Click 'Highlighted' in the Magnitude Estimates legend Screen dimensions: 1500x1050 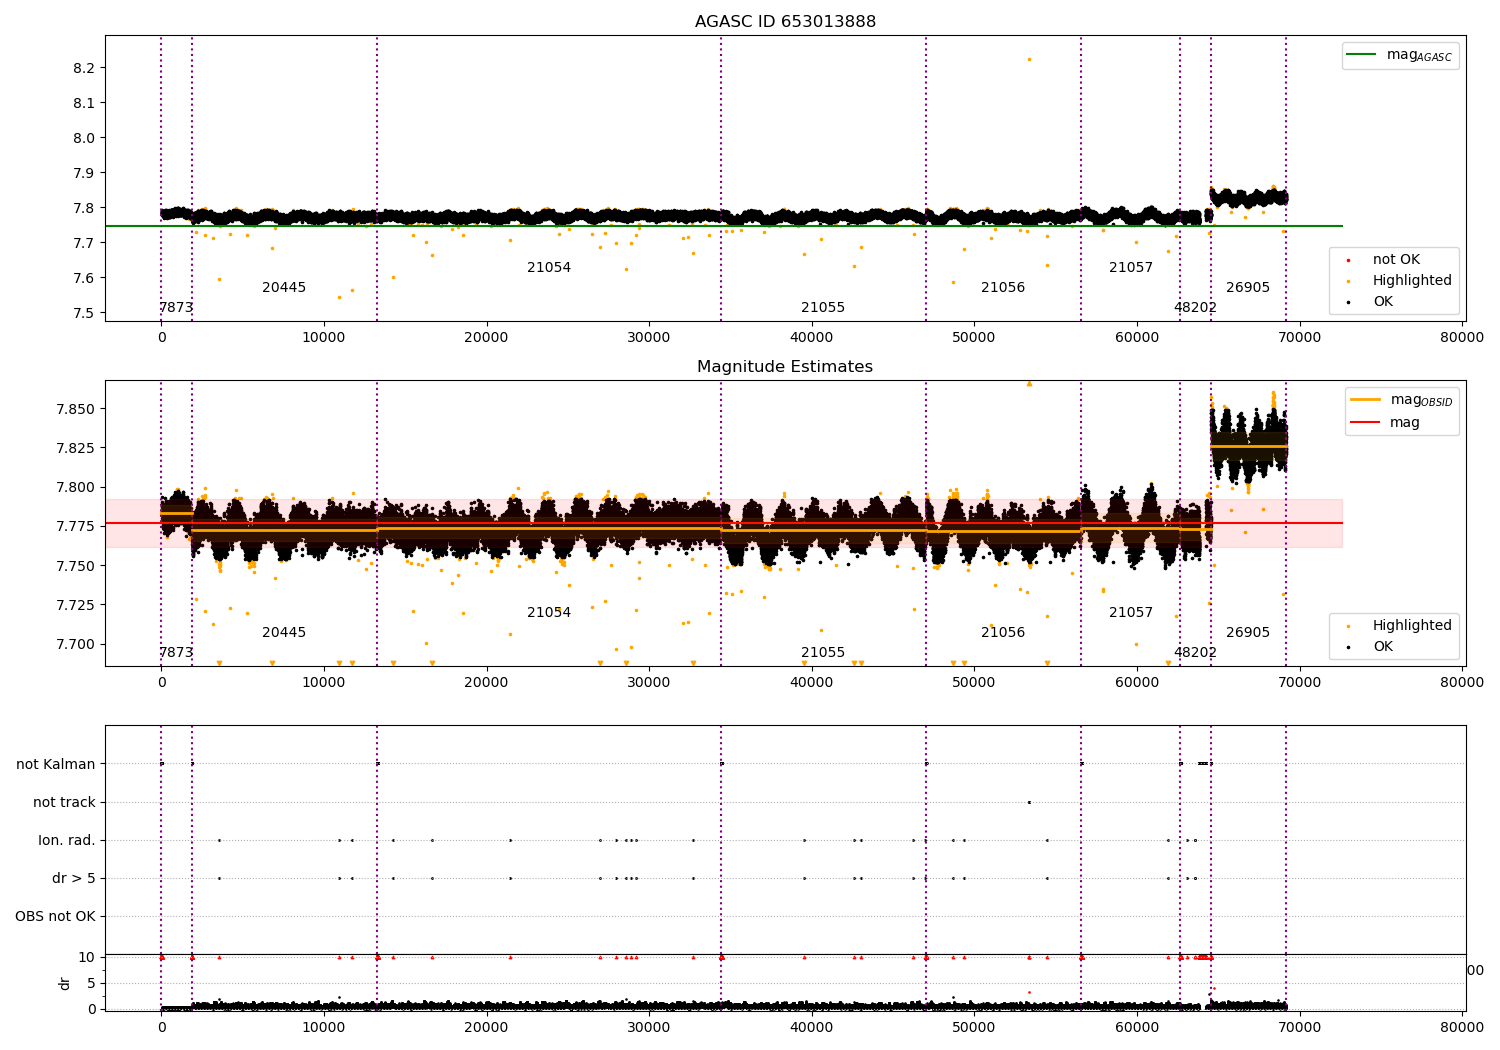click(1412, 625)
